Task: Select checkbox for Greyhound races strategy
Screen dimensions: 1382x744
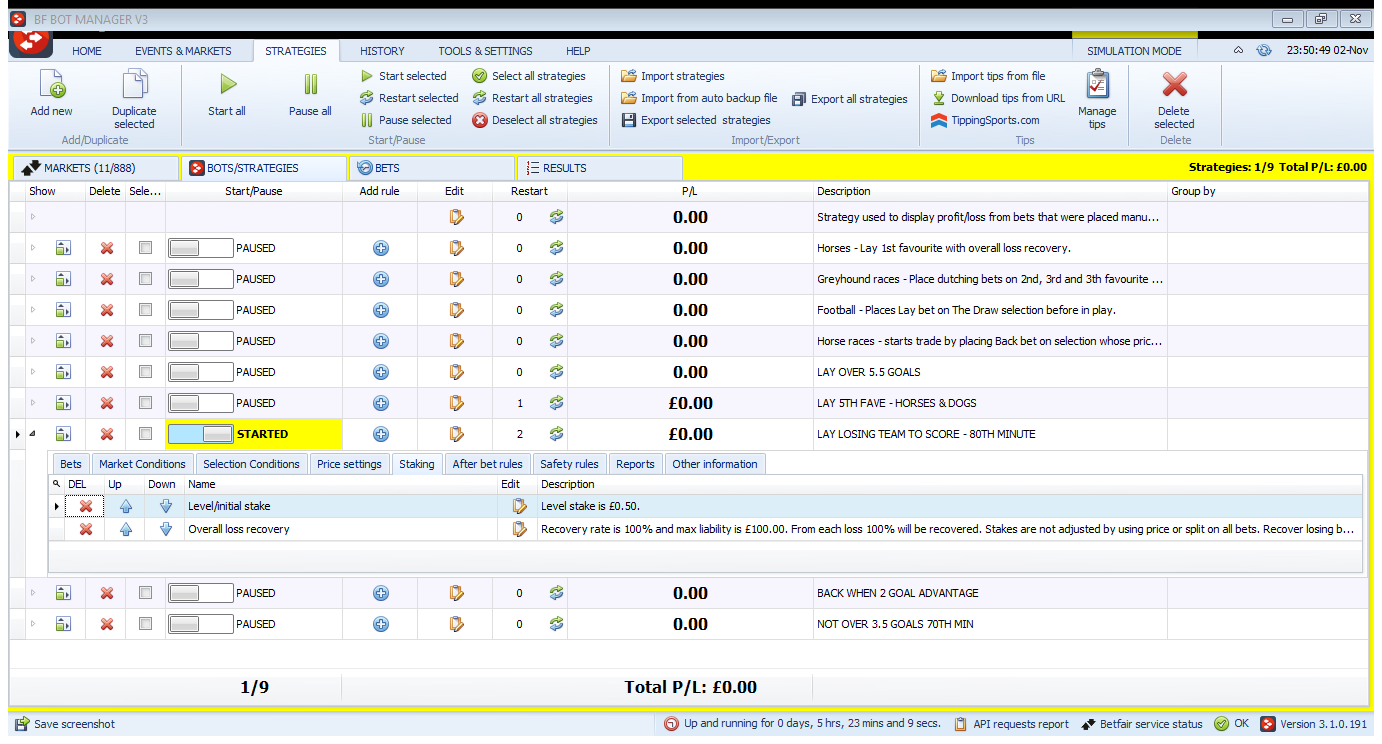Action: [x=146, y=279]
